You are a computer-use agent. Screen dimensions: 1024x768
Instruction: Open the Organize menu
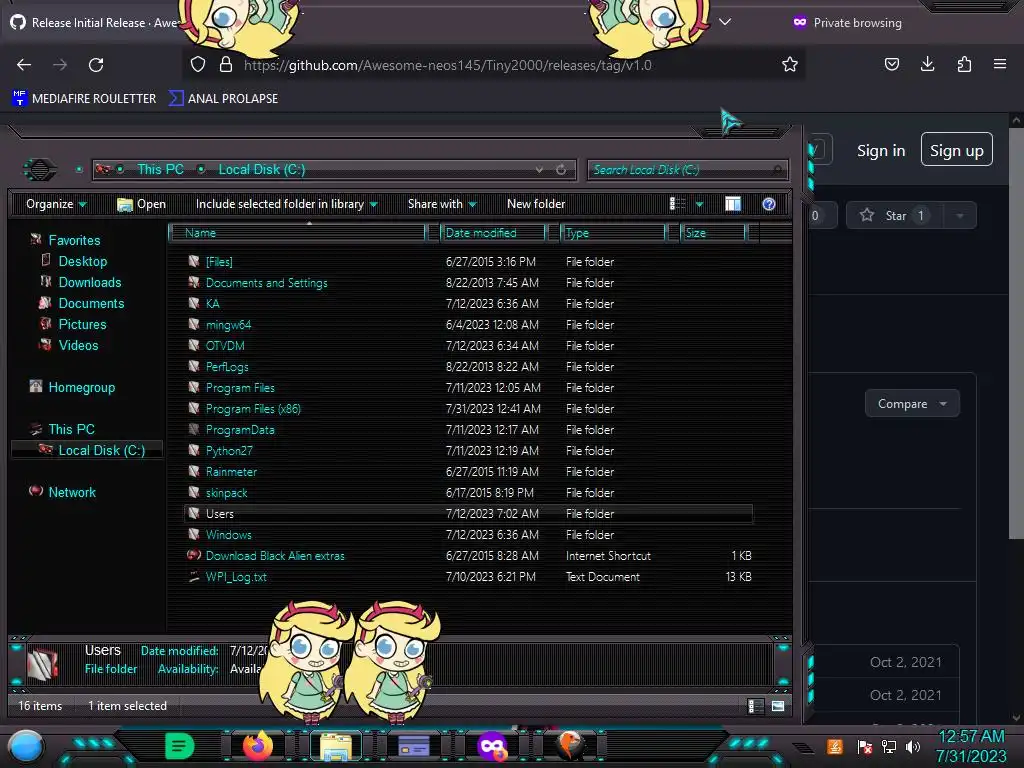pos(56,204)
